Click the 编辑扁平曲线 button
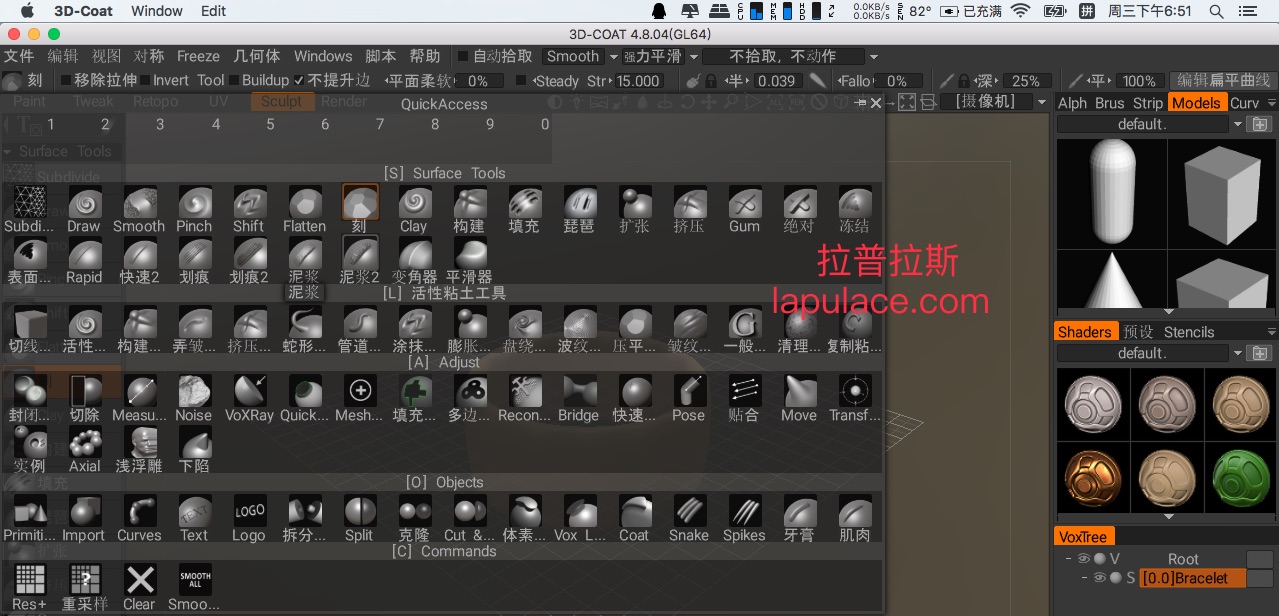This screenshot has width=1279, height=616. click(1223, 81)
